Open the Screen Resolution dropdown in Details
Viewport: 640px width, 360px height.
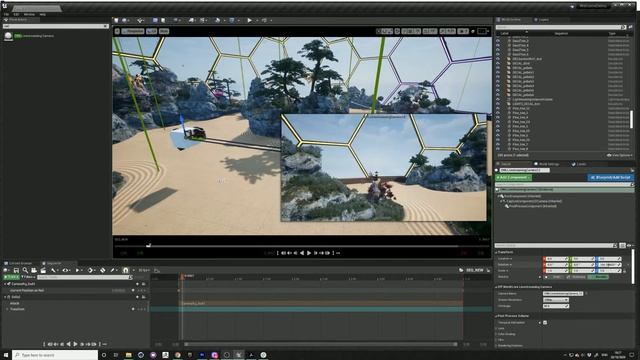[556, 300]
